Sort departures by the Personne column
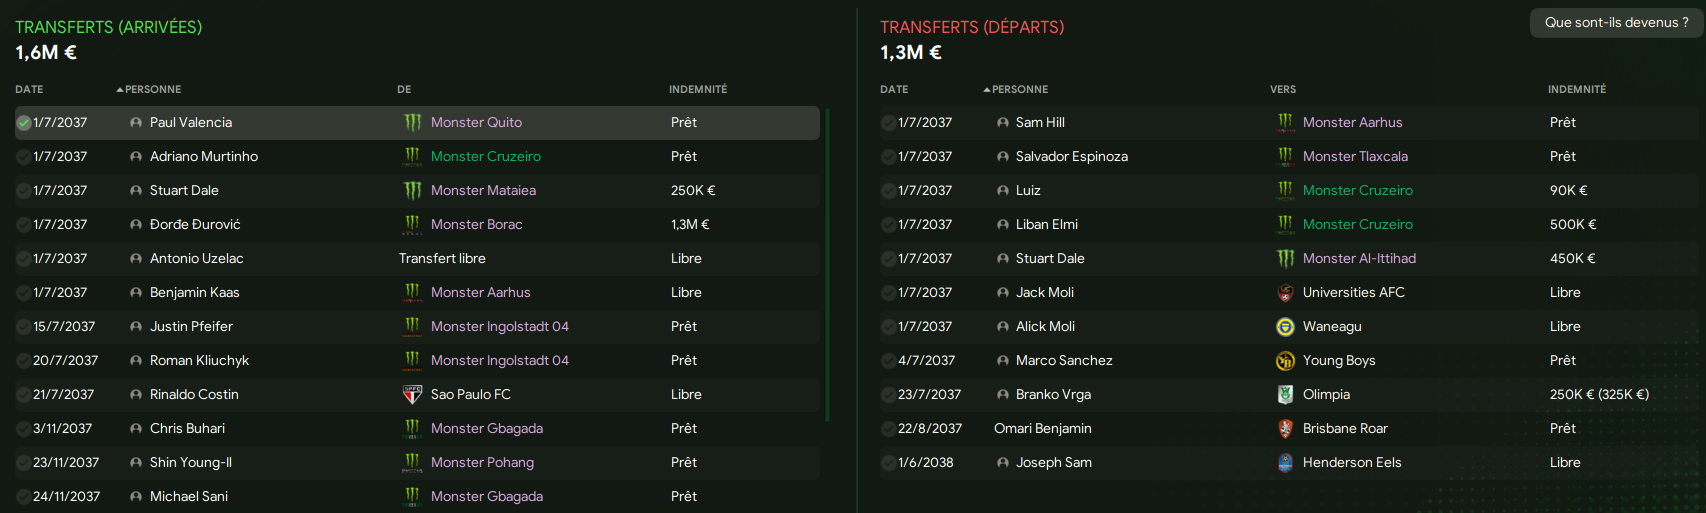The width and height of the screenshot is (1706, 513). click(1016, 90)
